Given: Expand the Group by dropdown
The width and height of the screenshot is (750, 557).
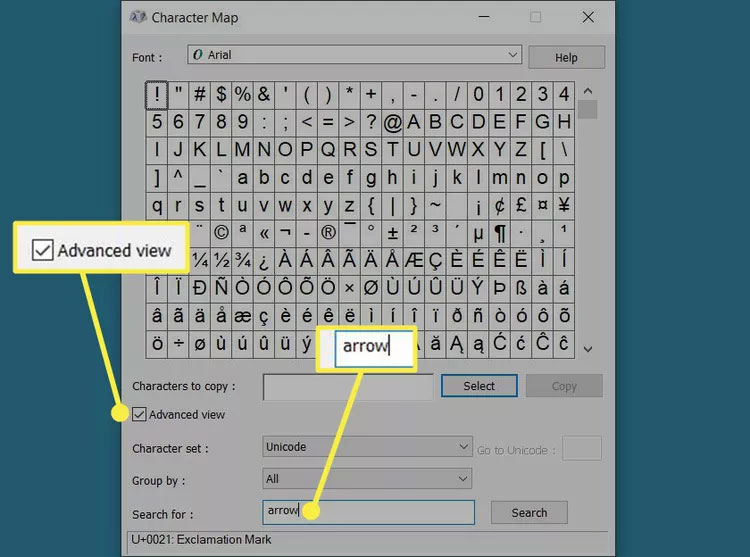Looking at the screenshot, I should [367, 479].
